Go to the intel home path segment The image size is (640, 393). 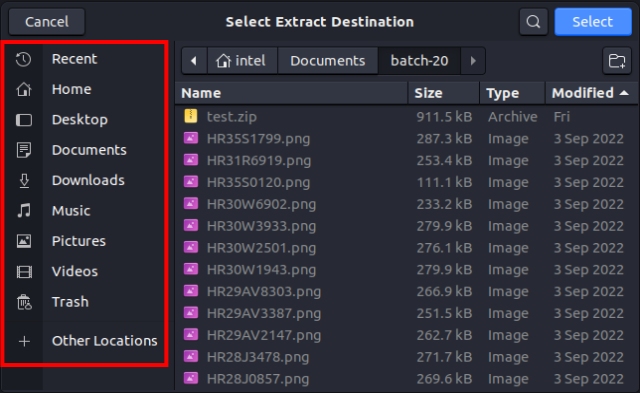(x=242, y=61)
